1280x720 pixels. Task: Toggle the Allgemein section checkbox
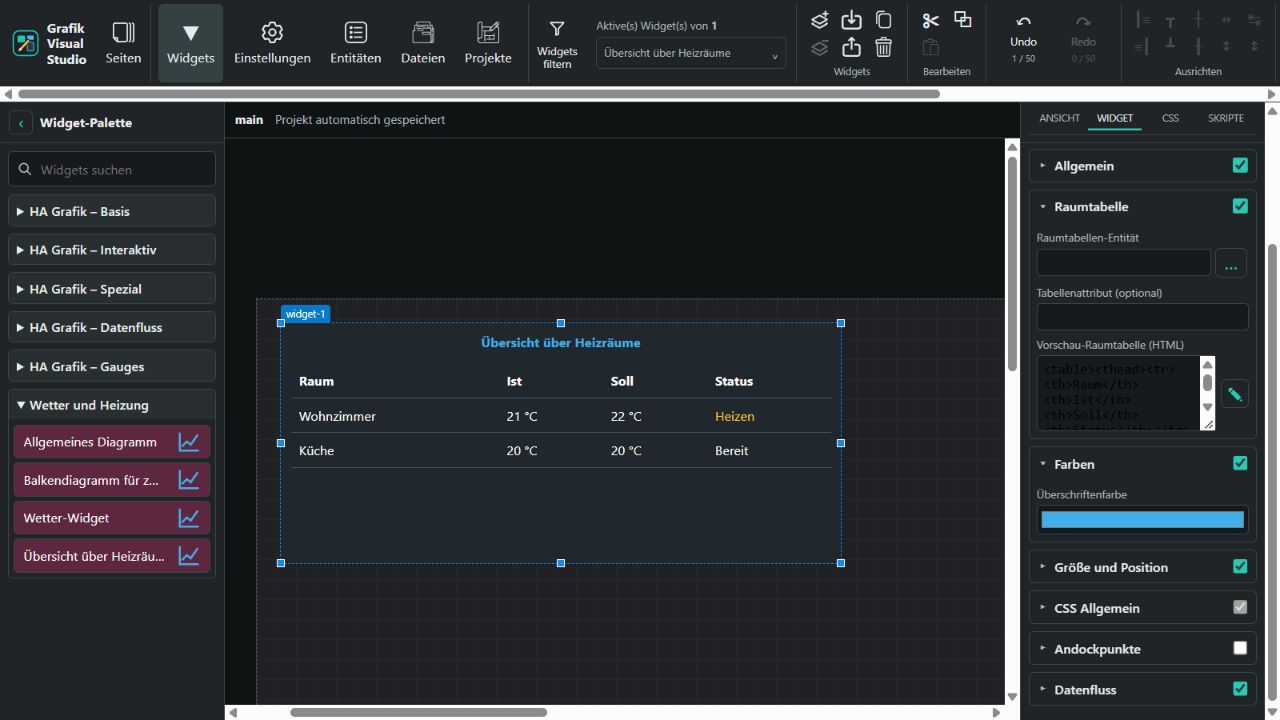[x=1240, y=166]
